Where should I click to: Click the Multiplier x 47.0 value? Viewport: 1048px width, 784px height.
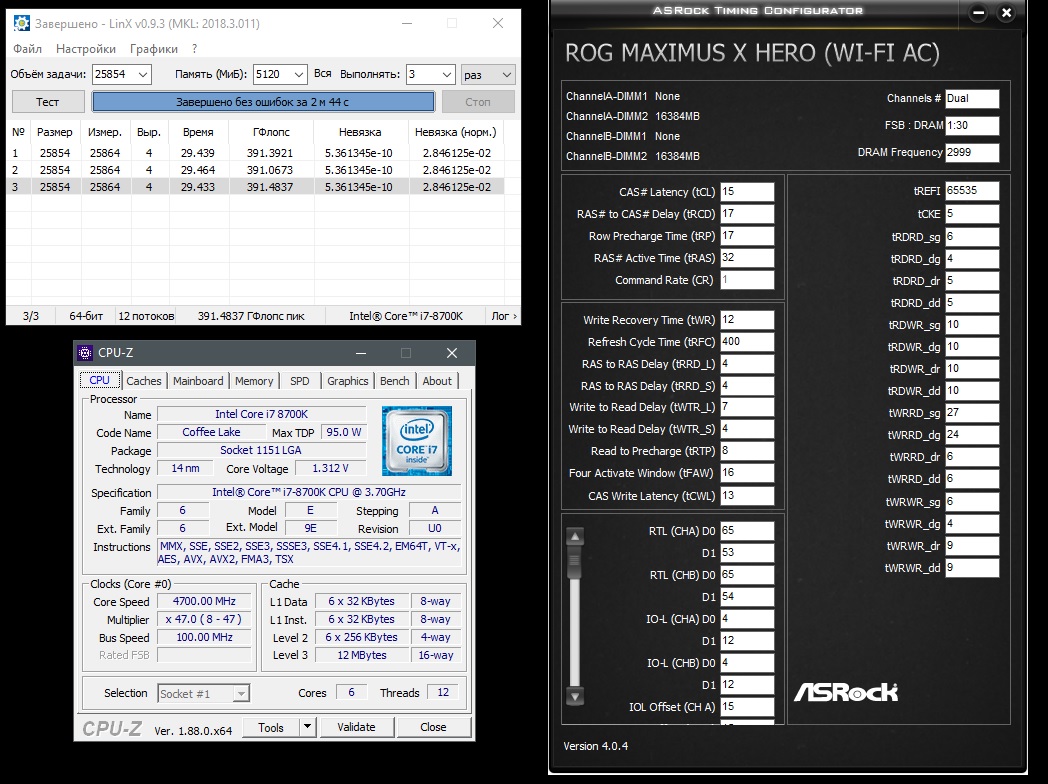coord(205,620)
